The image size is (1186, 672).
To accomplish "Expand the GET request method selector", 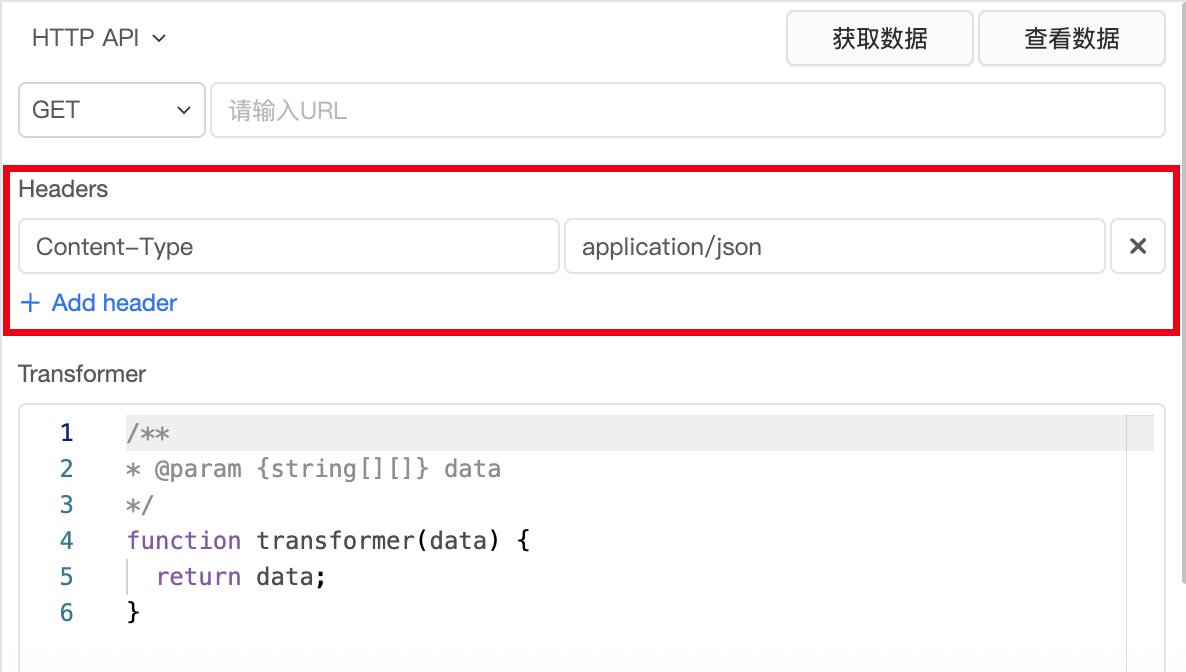I will click(112, 110).
